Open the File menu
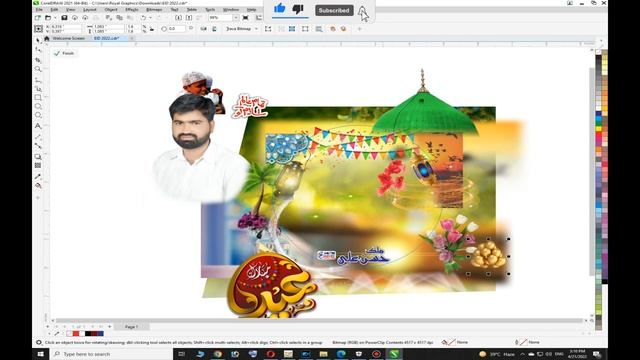Viewport: 640px width, 360px height. (39, 9)
